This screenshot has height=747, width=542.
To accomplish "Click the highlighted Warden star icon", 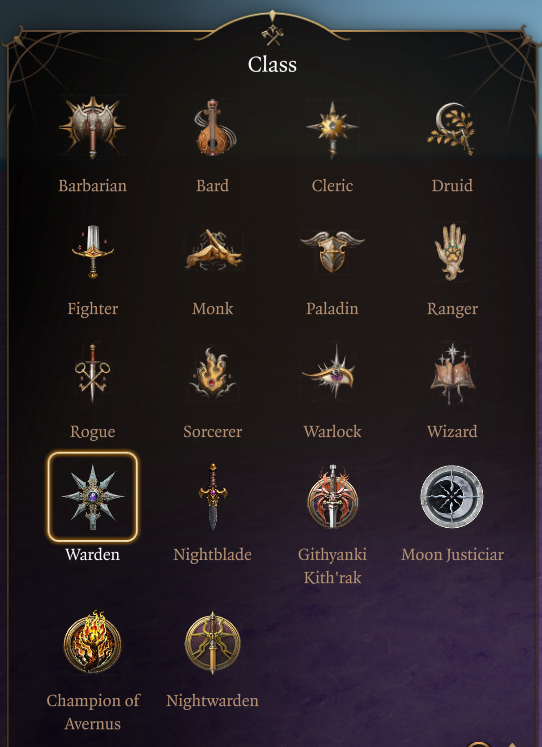I will (x=92, y=496).
